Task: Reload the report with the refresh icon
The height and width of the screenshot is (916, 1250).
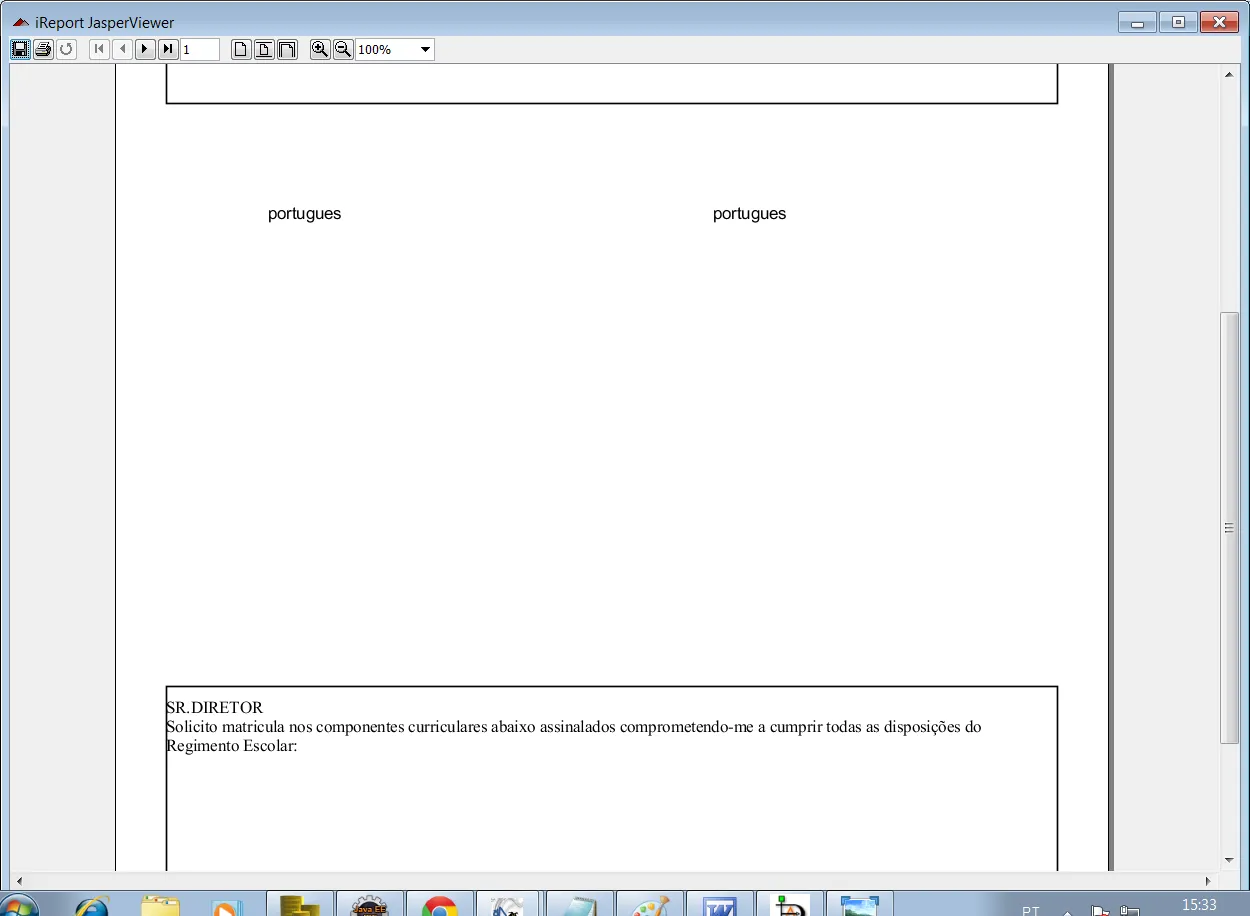Action: (66, 49)
